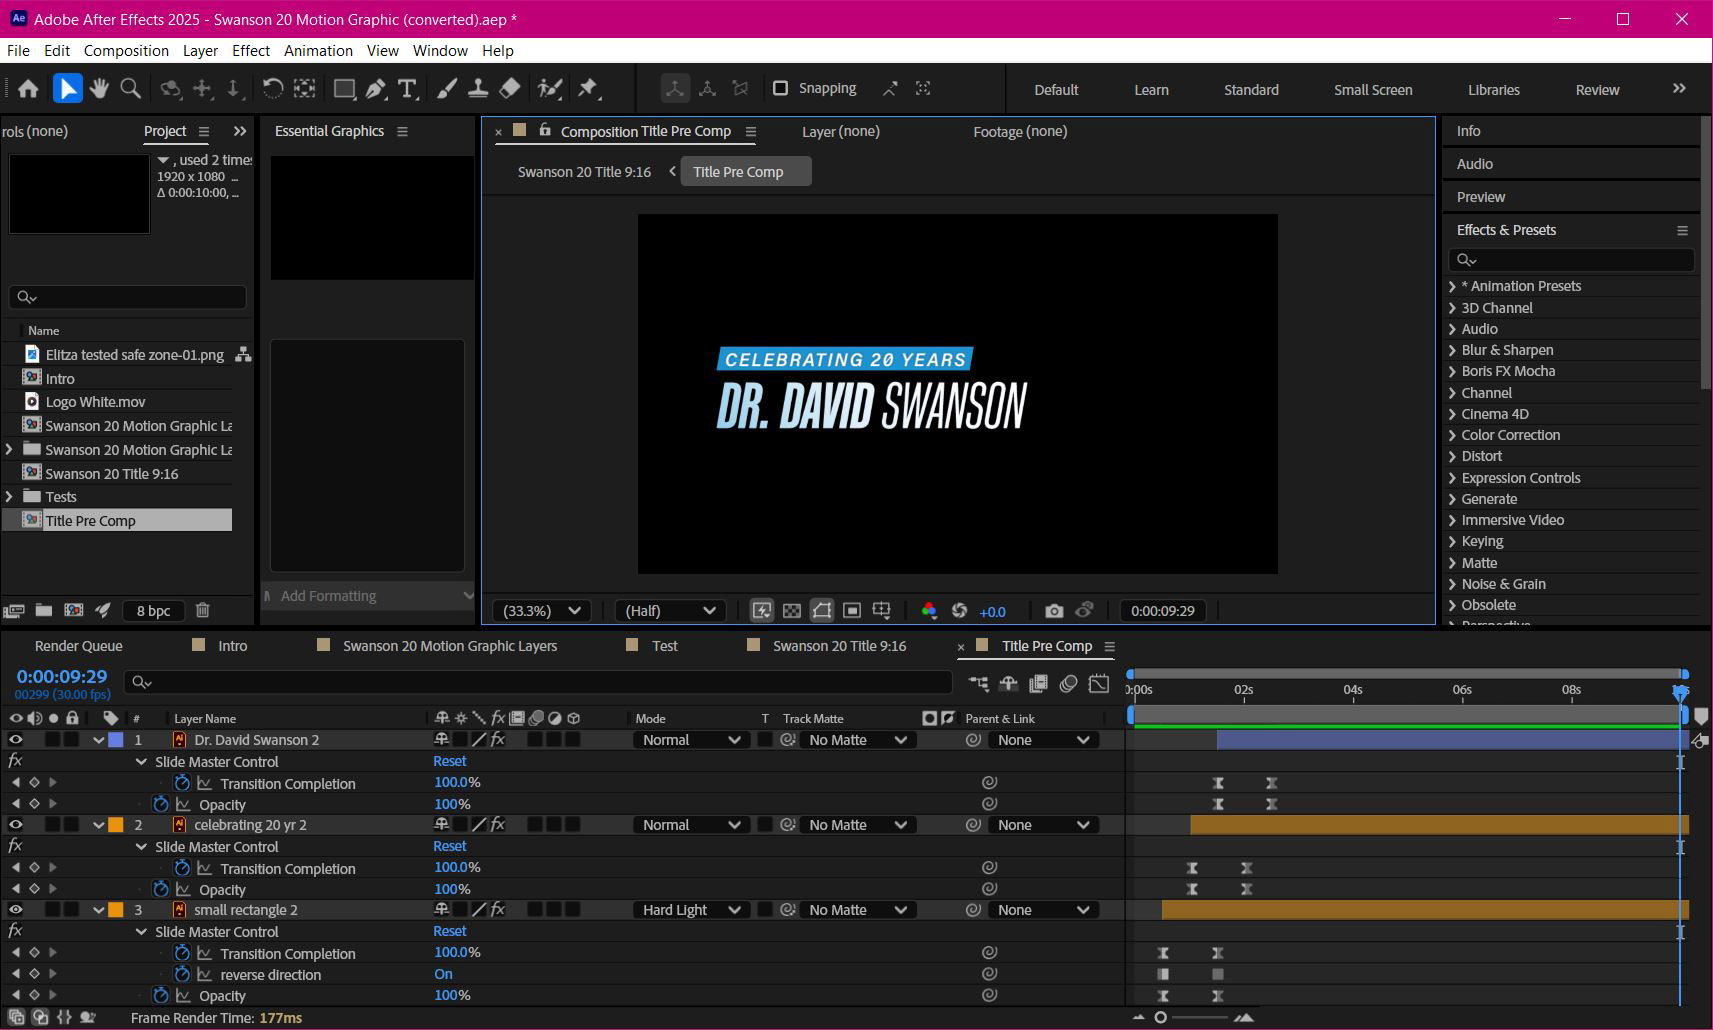Viewport: 1713px width, 1030px height.
Task: Toggle stopwatch for reverse direction property
Action: (182, 974)
